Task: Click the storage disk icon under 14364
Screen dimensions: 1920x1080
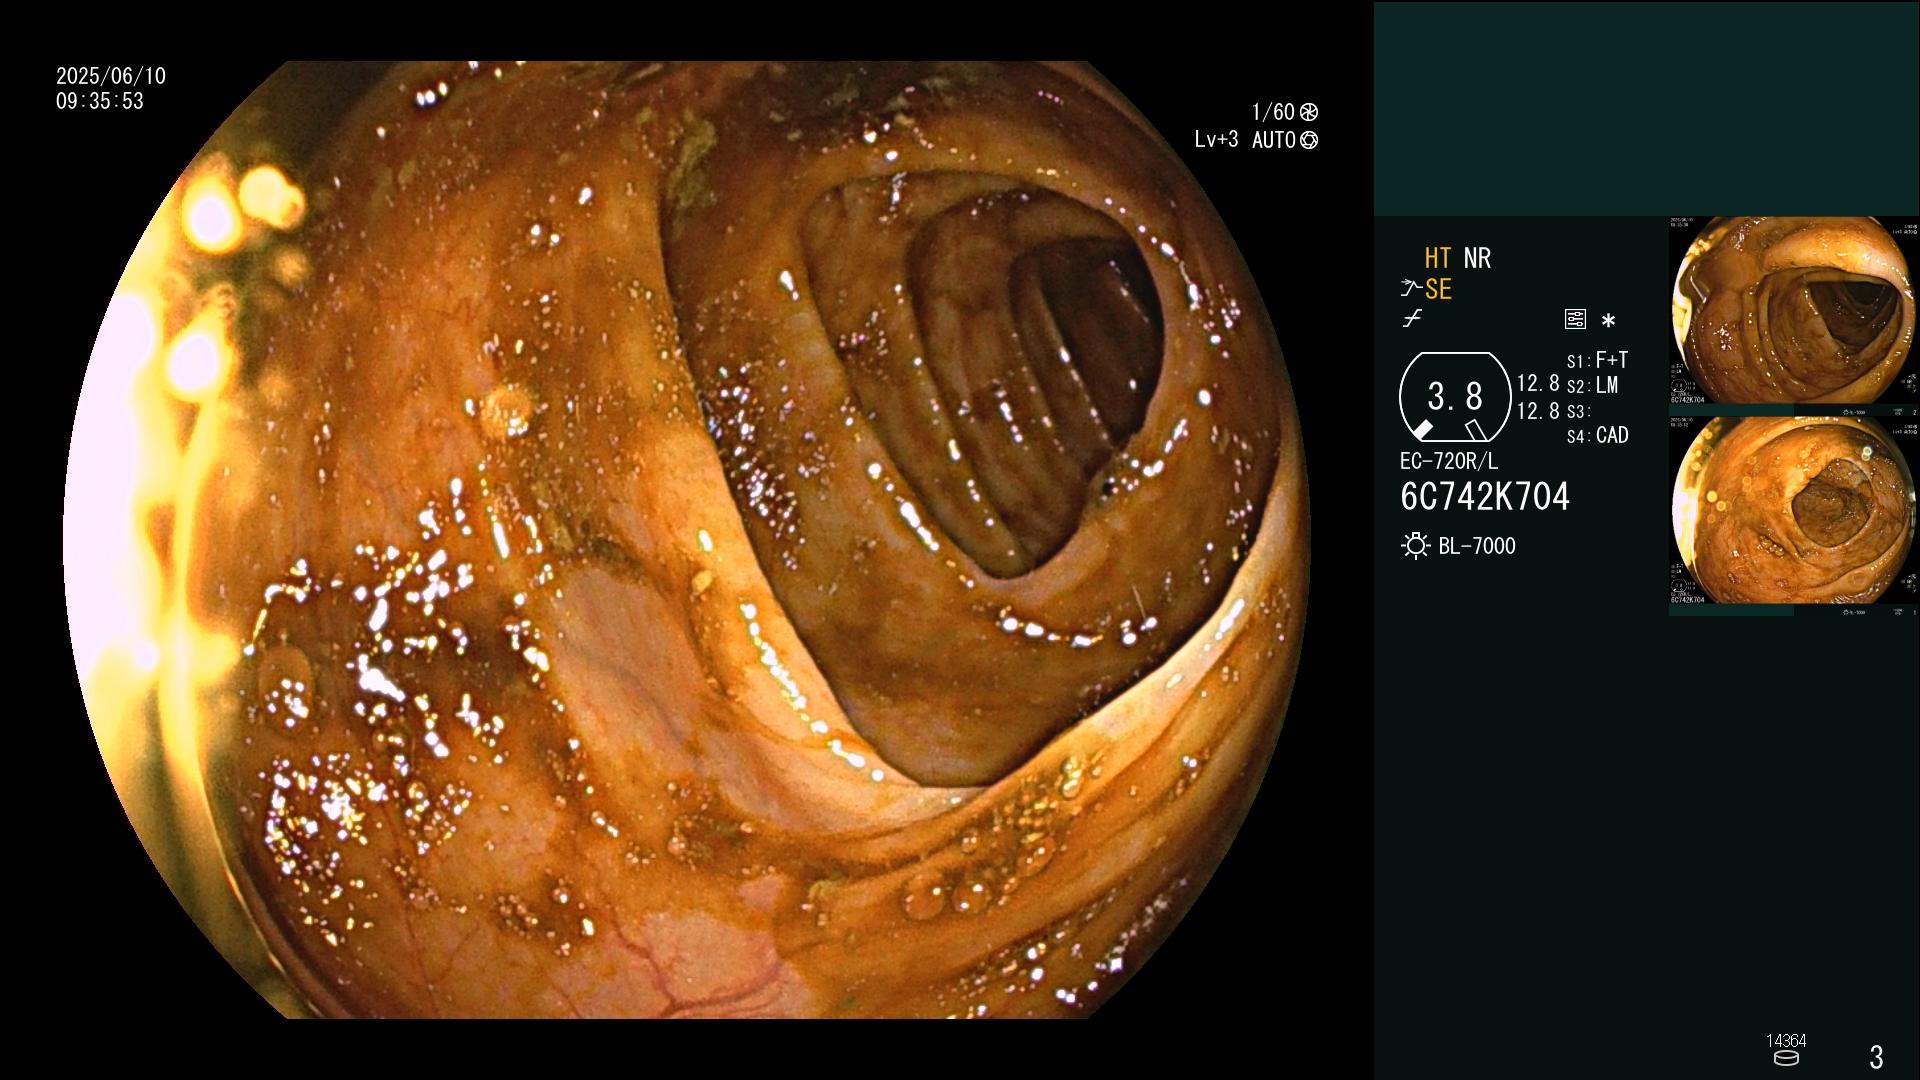Action: (x=1786, y=1058)
